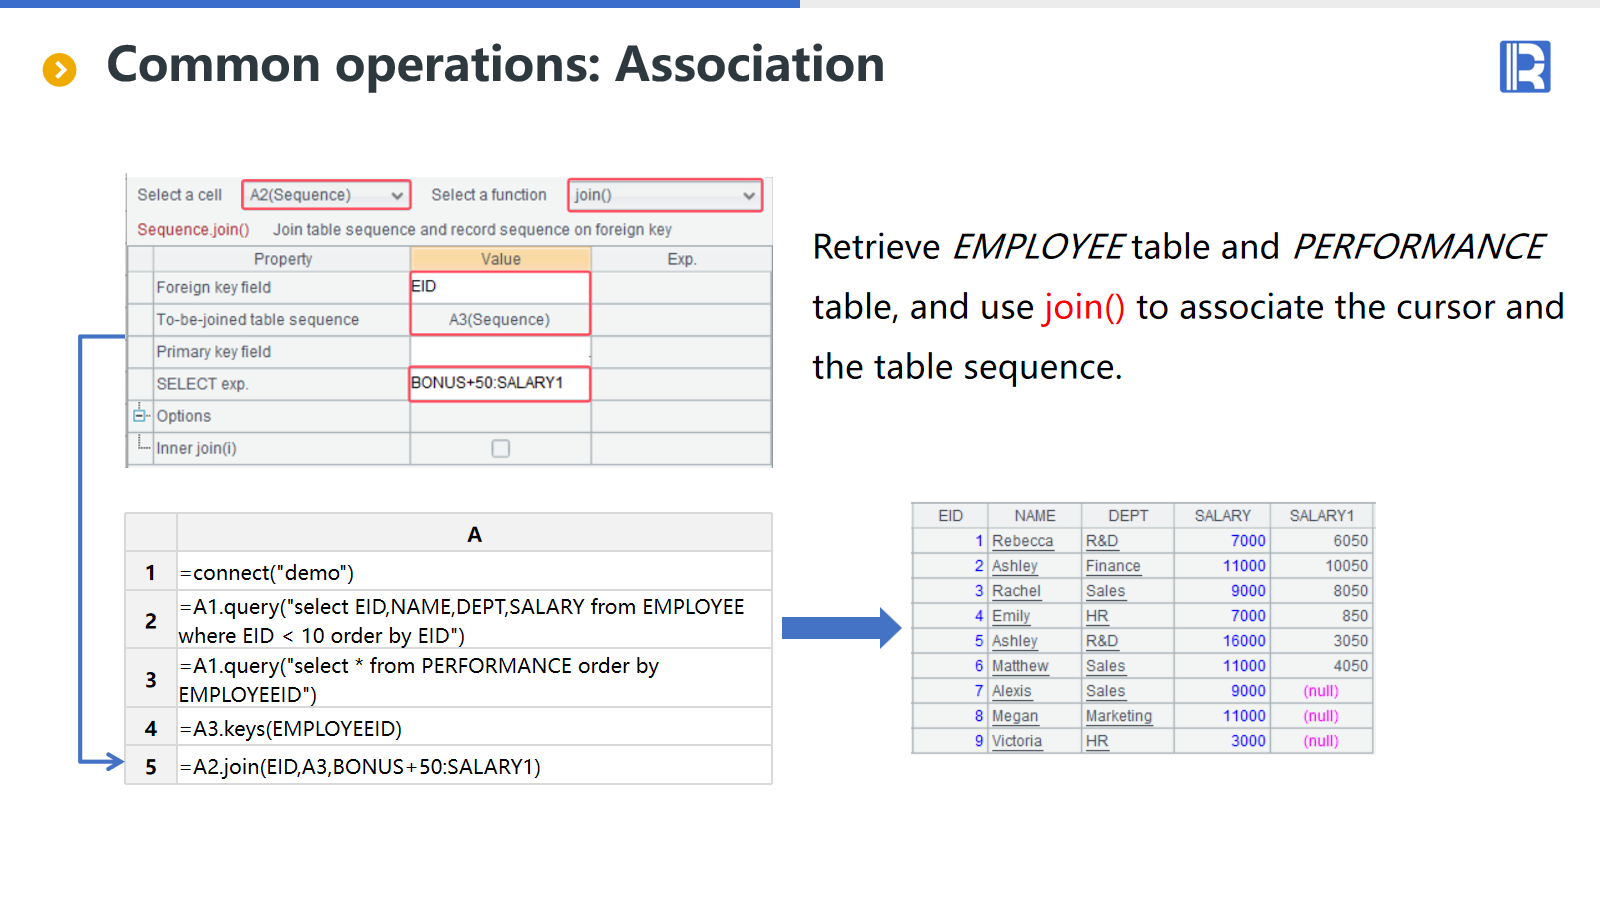Select the Value column header

point(500,259)
